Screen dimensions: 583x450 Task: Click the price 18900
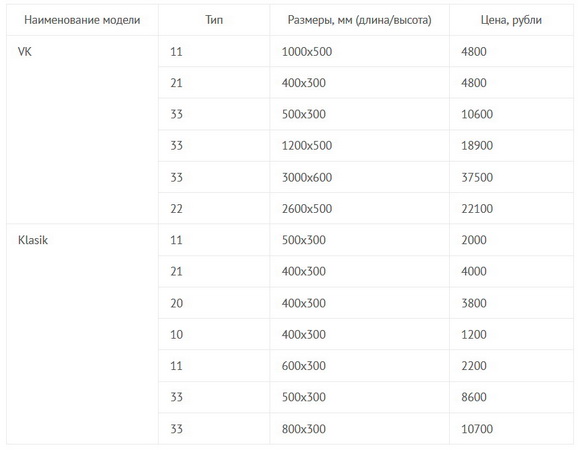pyautogui.click(x=511, y=145)
